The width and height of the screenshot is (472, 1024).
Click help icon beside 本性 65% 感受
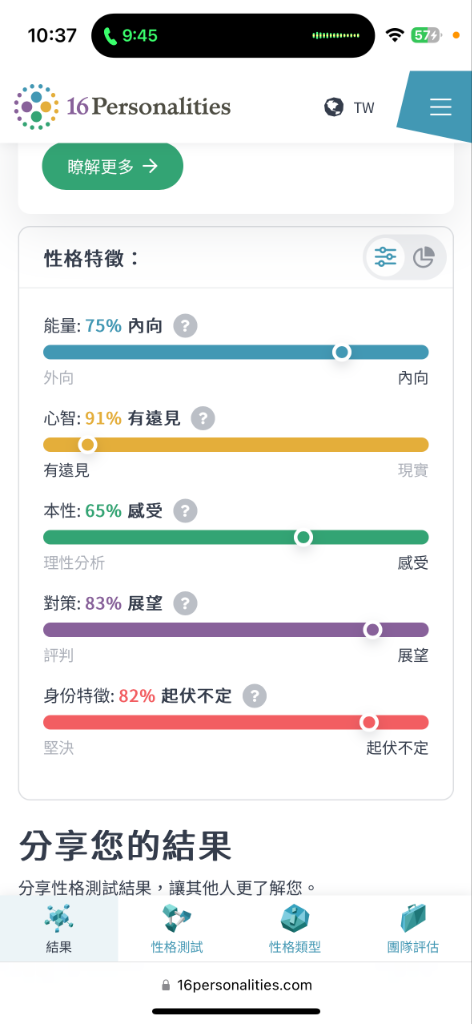coord(185,511)
